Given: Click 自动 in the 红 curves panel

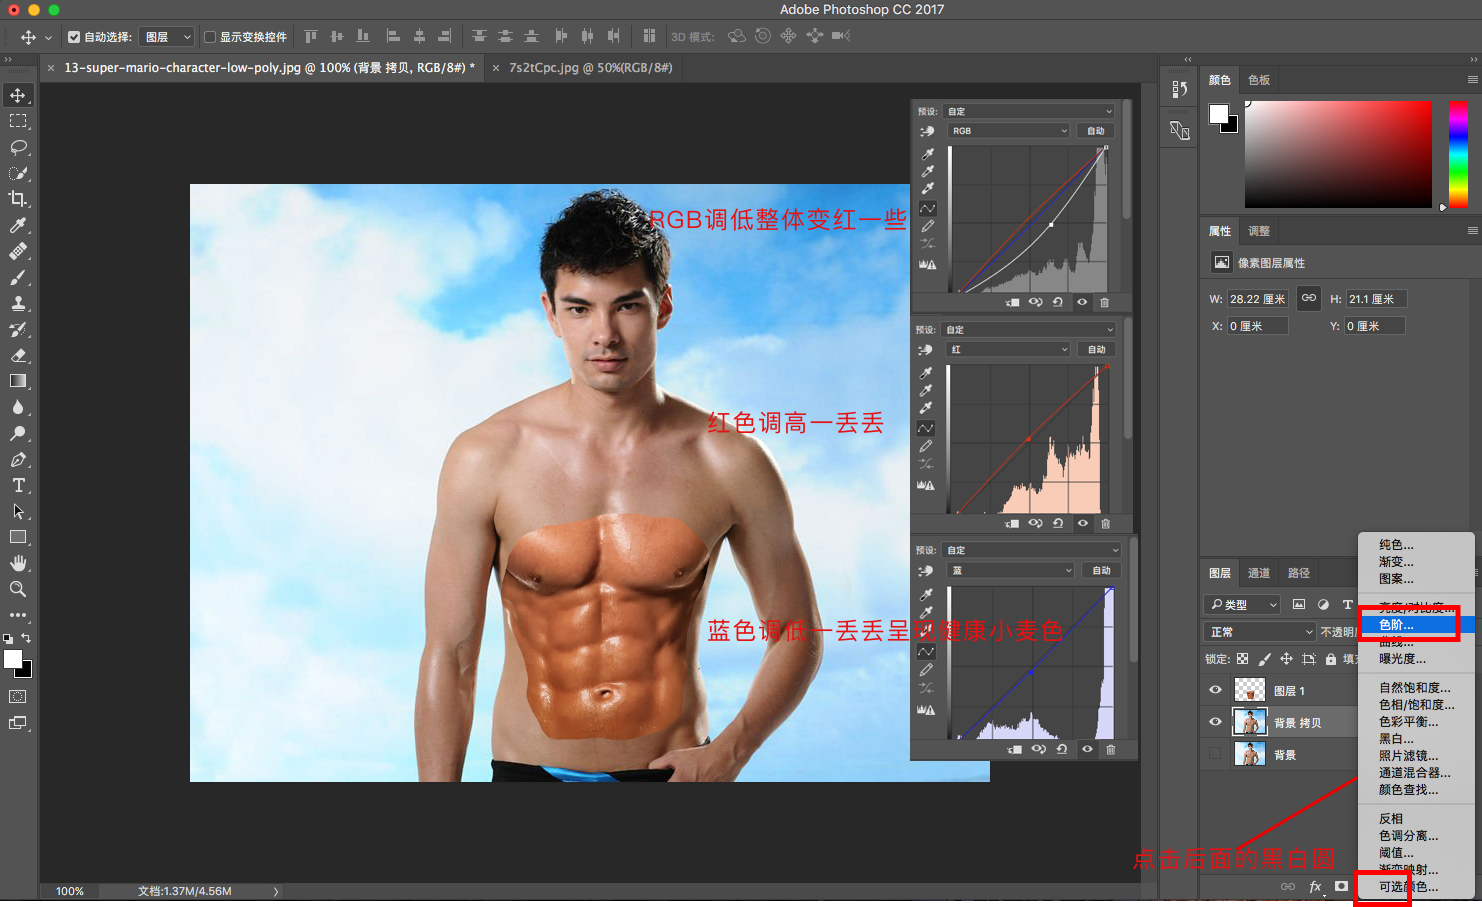Looking at the screenshot, I should (x=1096, y=349).
